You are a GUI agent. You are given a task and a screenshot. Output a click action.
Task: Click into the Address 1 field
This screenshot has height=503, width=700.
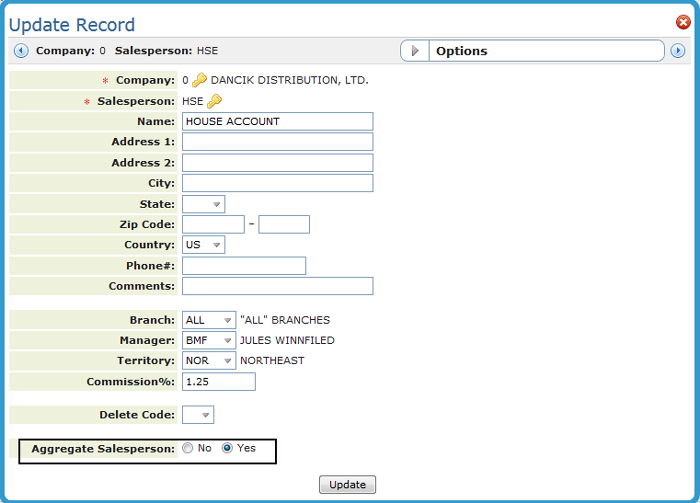pos(277,142)
